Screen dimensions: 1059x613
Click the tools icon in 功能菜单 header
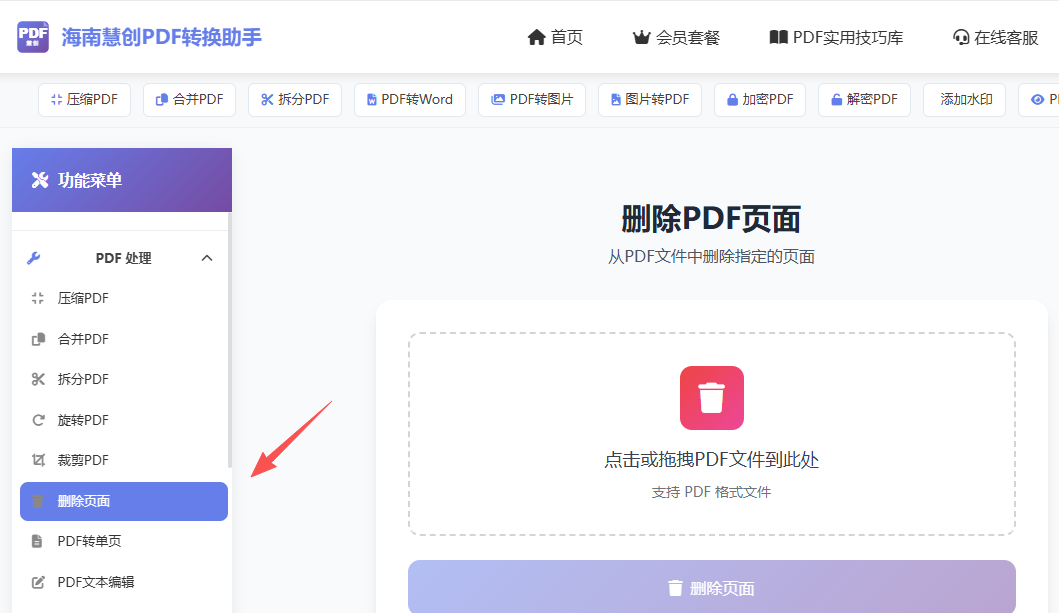(x=40, y=180)
